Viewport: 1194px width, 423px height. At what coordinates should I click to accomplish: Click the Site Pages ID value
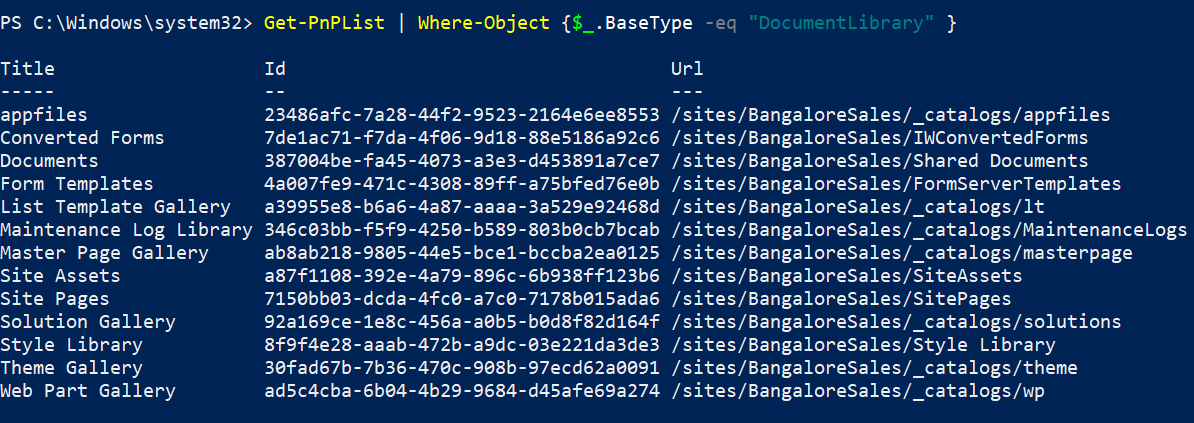click(462, 299)
